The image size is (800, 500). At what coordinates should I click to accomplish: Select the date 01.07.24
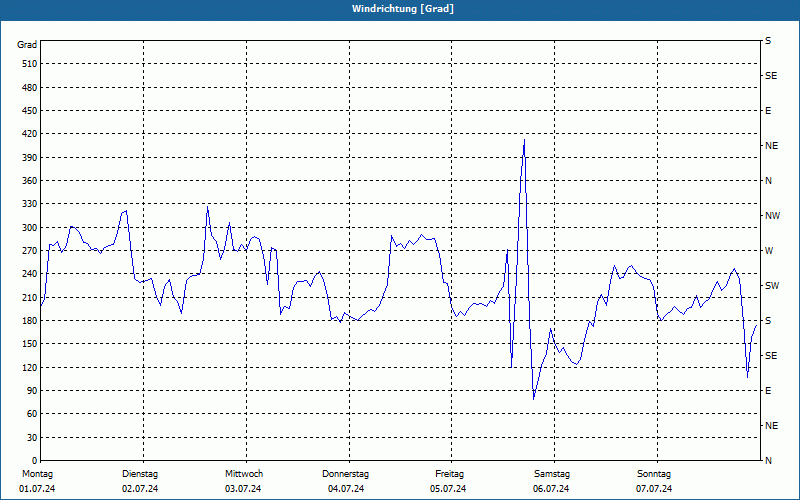[x=37, y=489]
